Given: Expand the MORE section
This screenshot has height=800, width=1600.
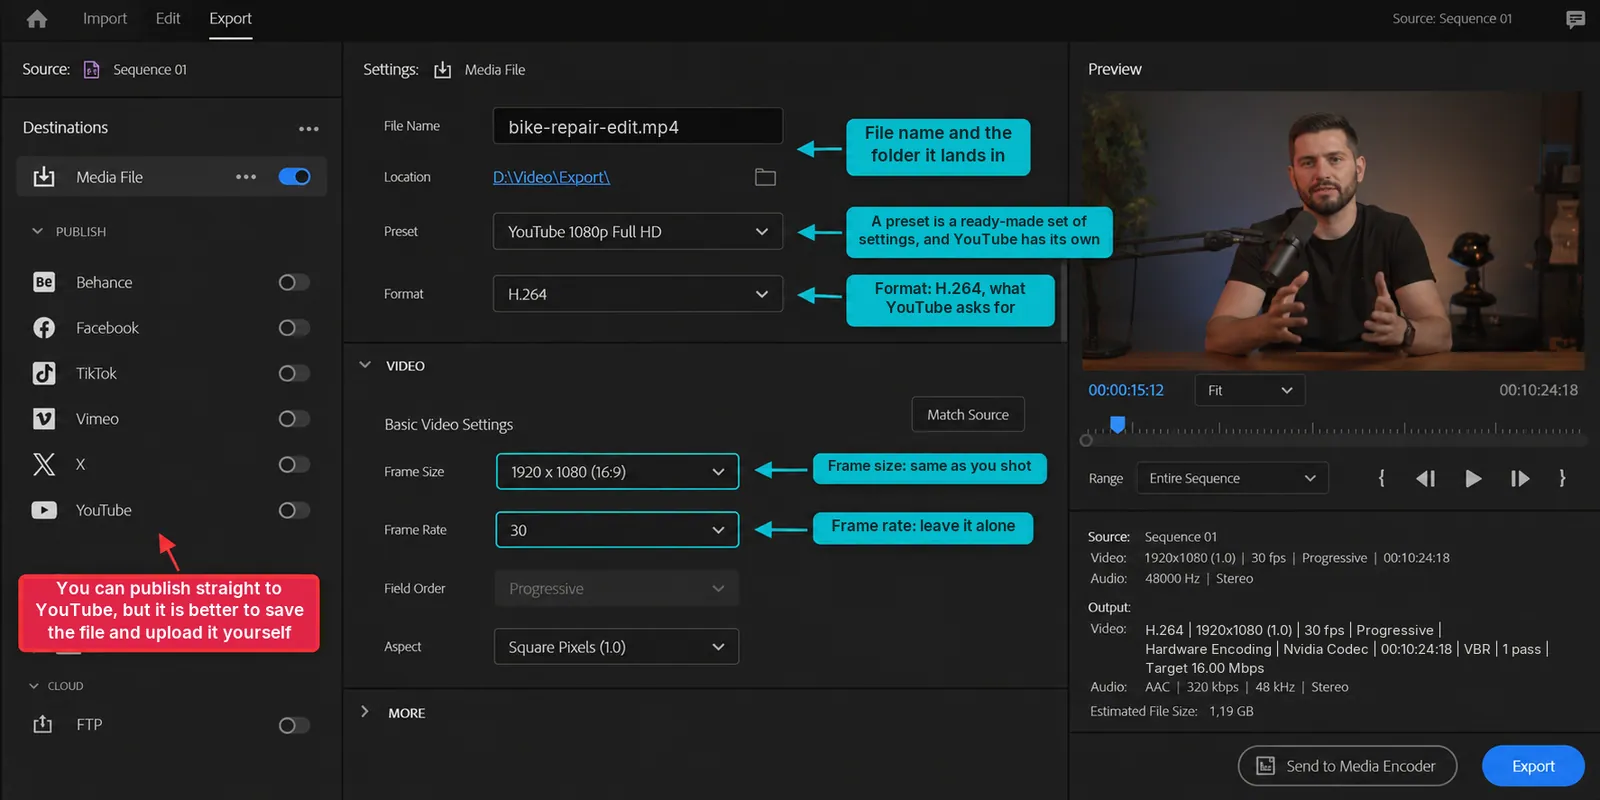Looking at the screenshot, I should [x=365, y=712].
